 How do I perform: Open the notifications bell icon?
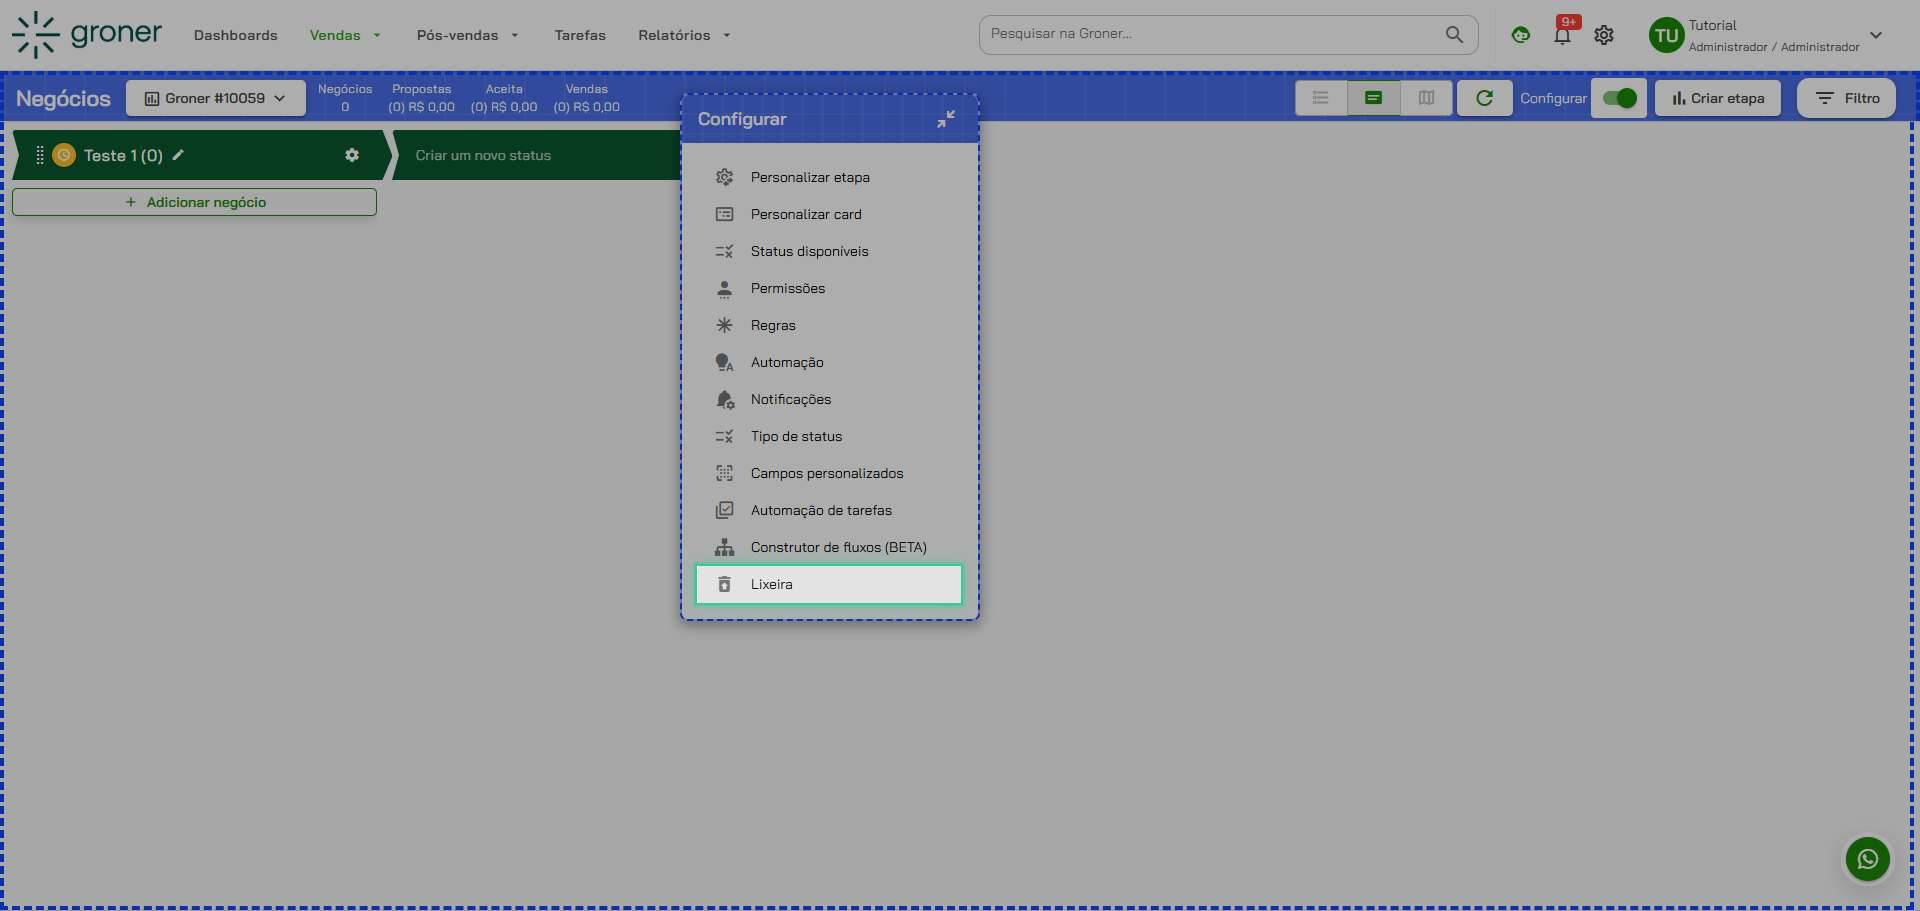[x=1562, y=36]
